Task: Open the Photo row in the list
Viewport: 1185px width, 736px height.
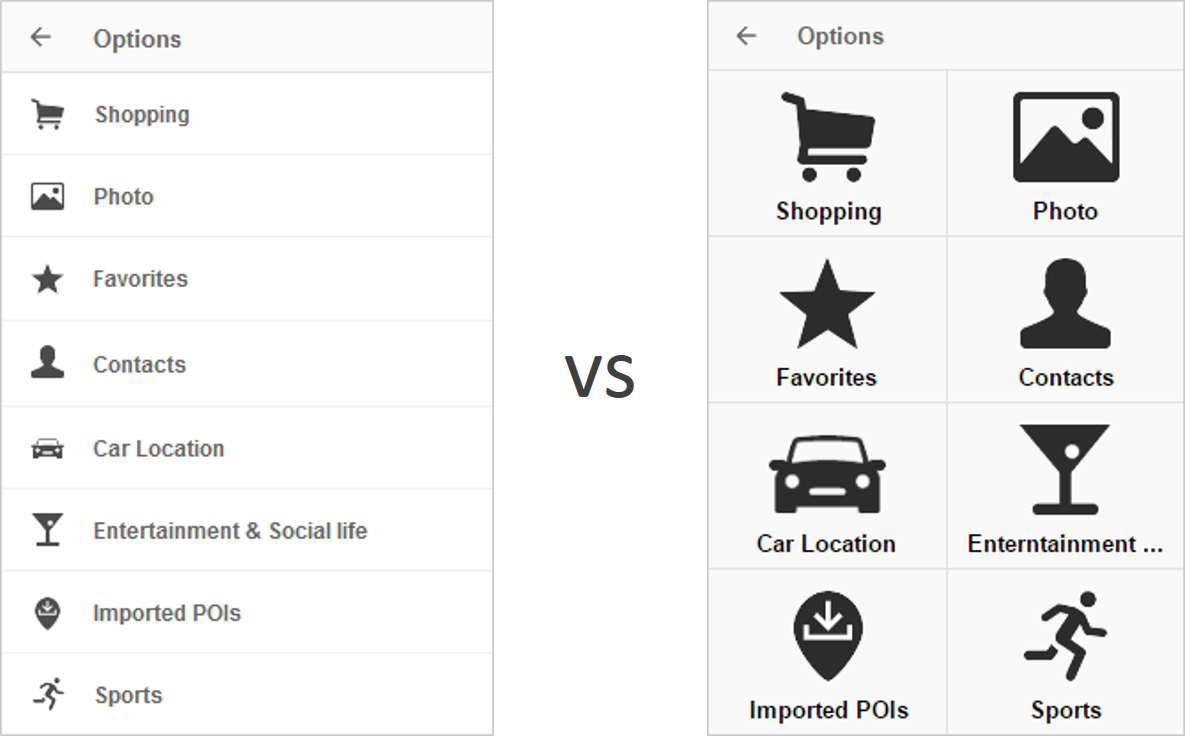Action: click(x=247, y=196)
